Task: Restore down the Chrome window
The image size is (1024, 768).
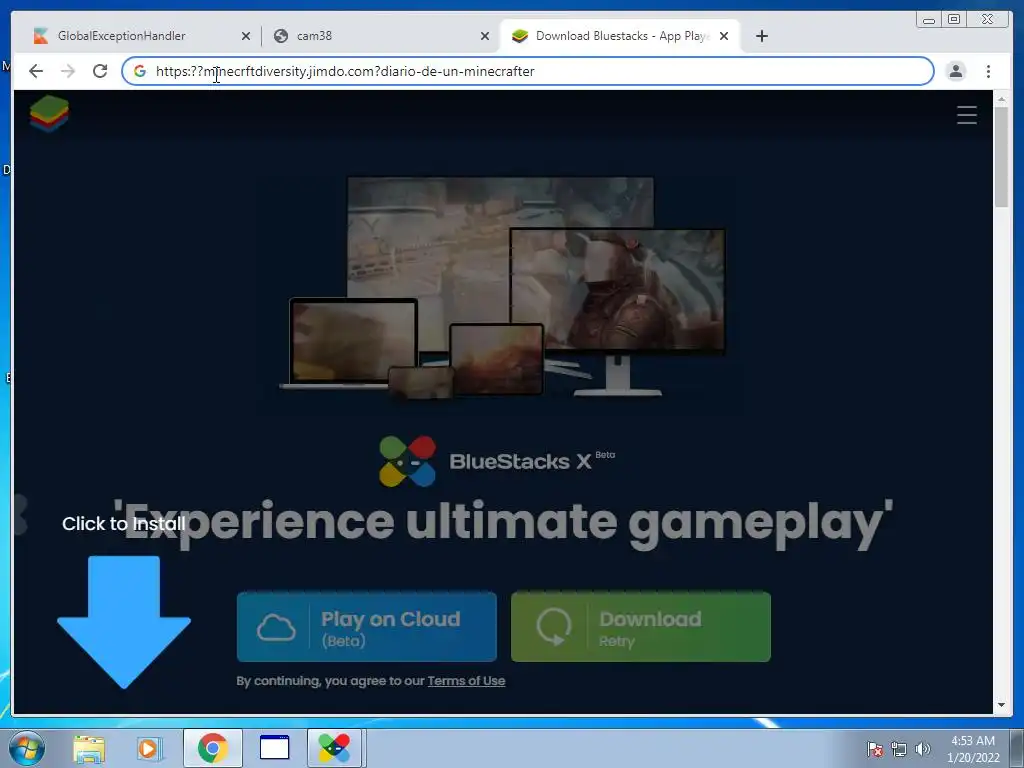Action: click(x=954, y=20)
